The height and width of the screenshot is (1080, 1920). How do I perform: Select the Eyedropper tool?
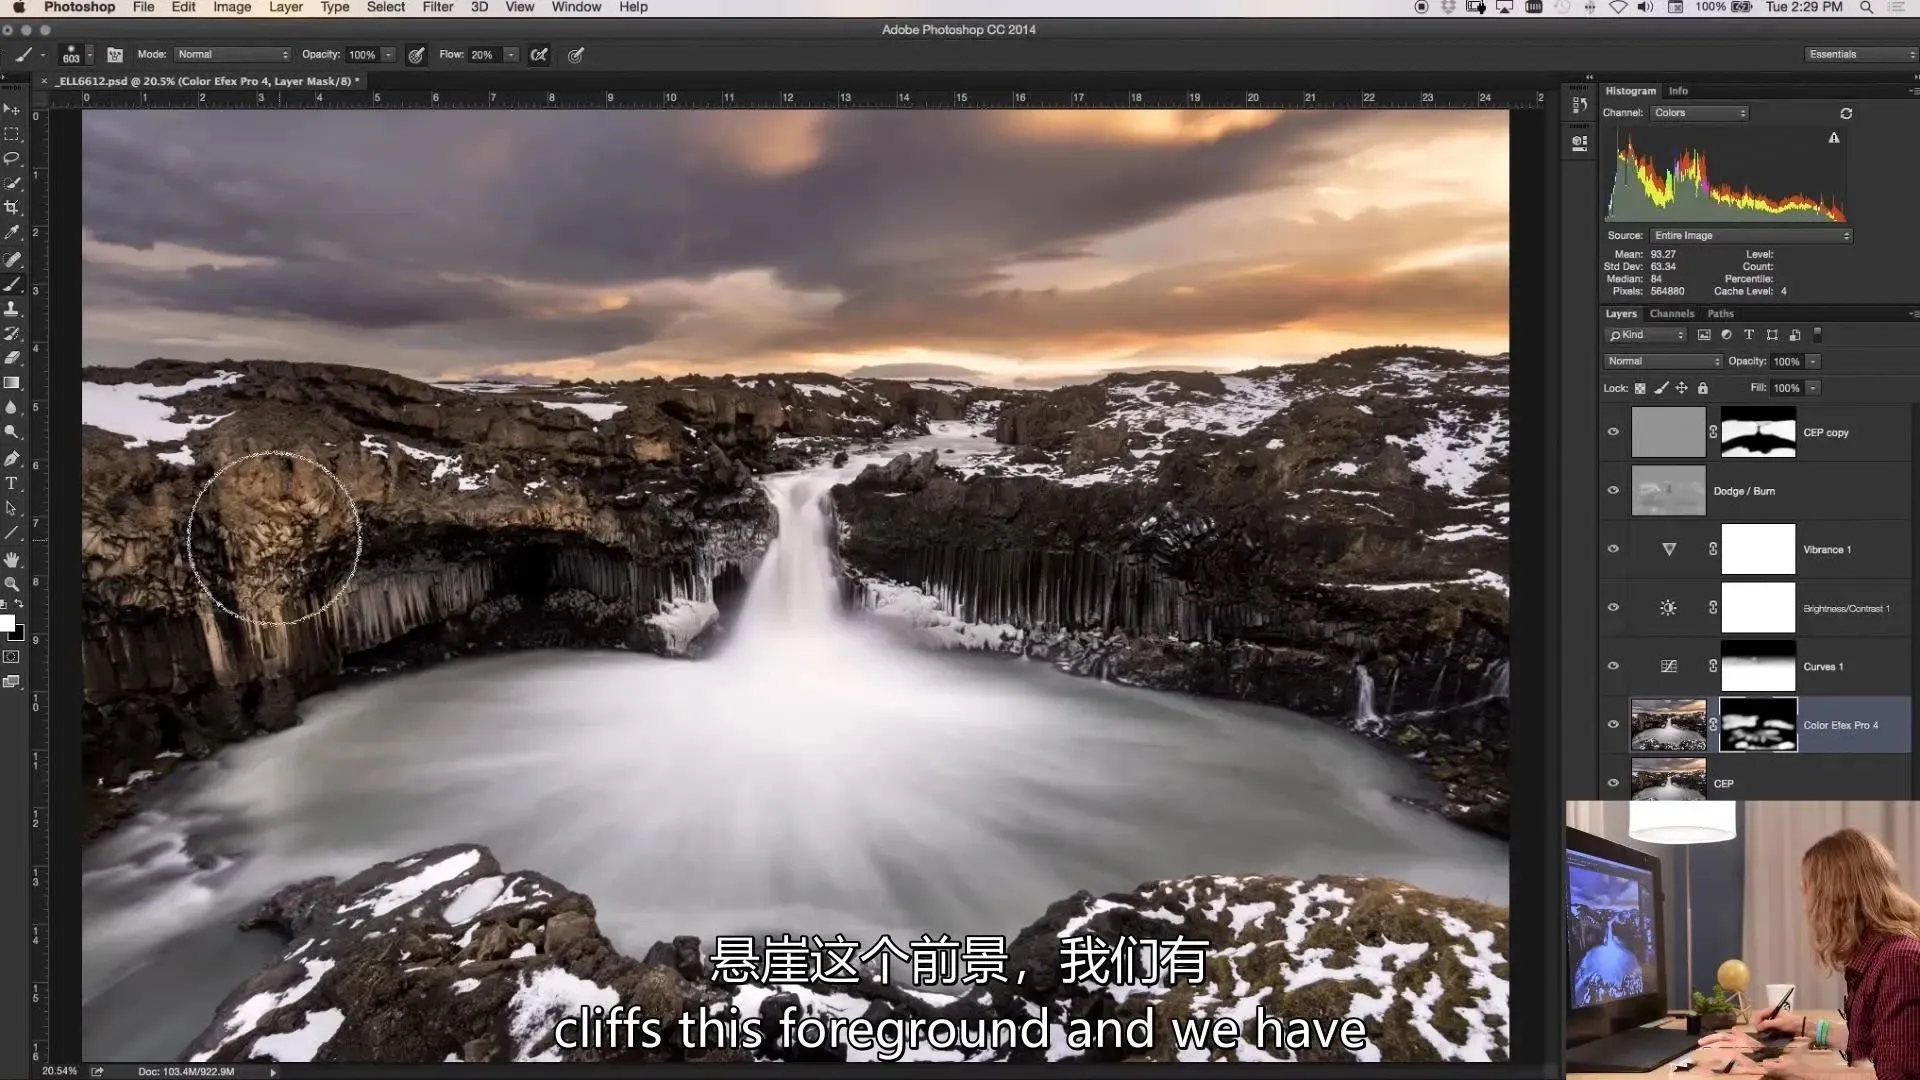[12, 232]
